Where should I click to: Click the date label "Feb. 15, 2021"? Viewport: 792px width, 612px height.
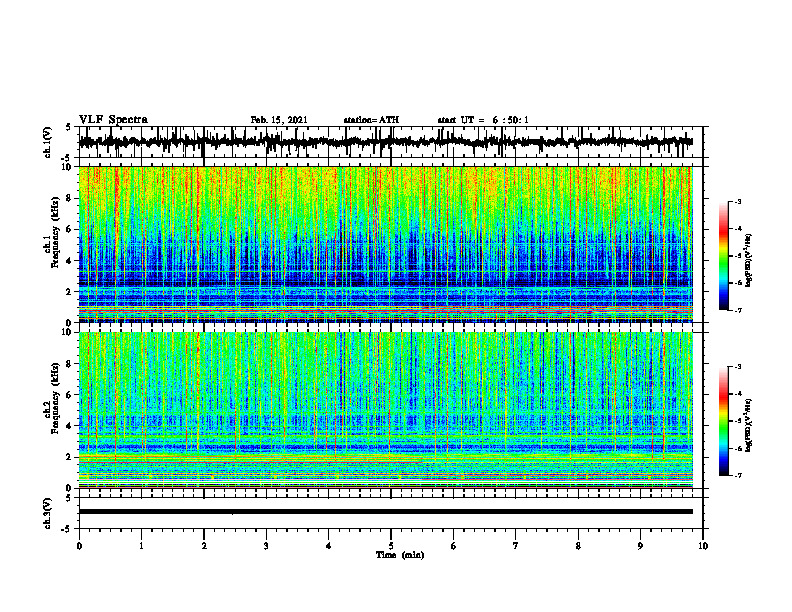pos(279,120)
